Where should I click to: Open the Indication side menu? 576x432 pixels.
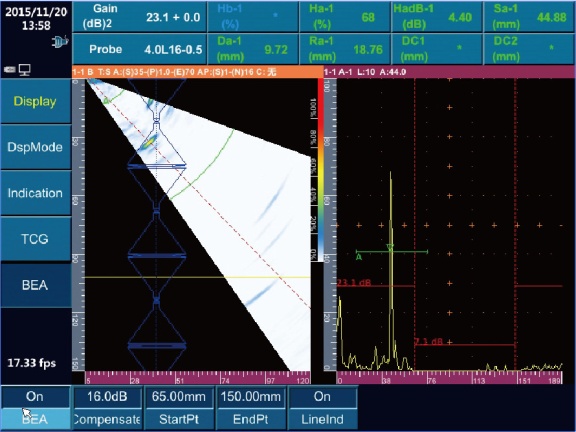click(x=36, y=193)
